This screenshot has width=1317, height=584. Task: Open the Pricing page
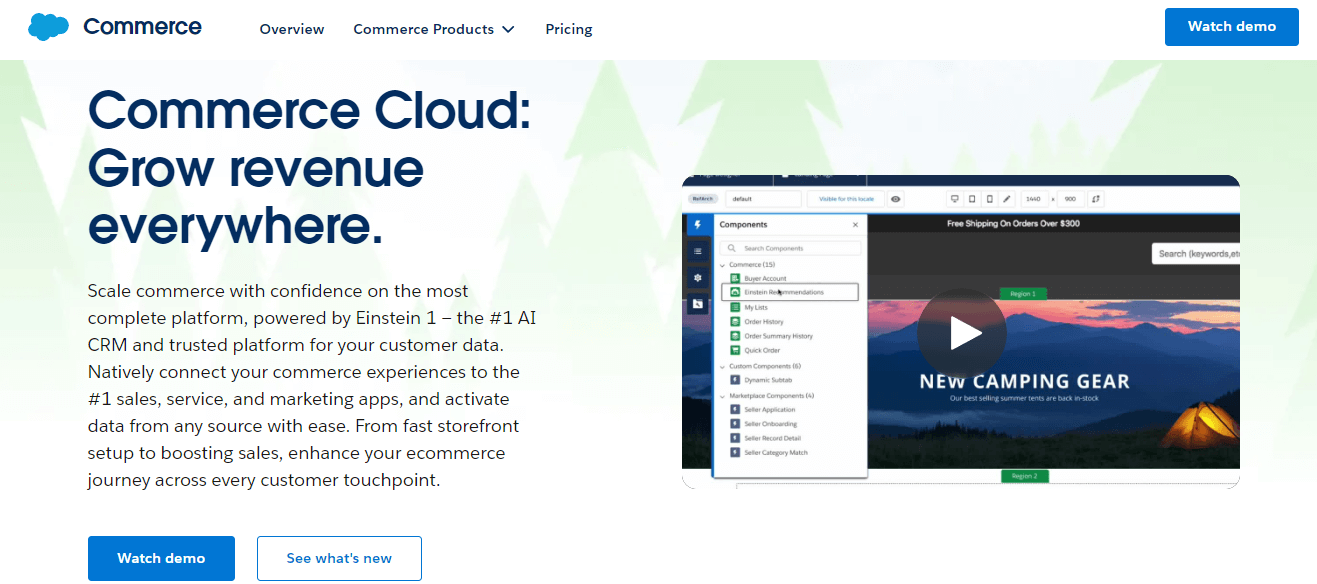pyautogui.click(x=569, y=29)
